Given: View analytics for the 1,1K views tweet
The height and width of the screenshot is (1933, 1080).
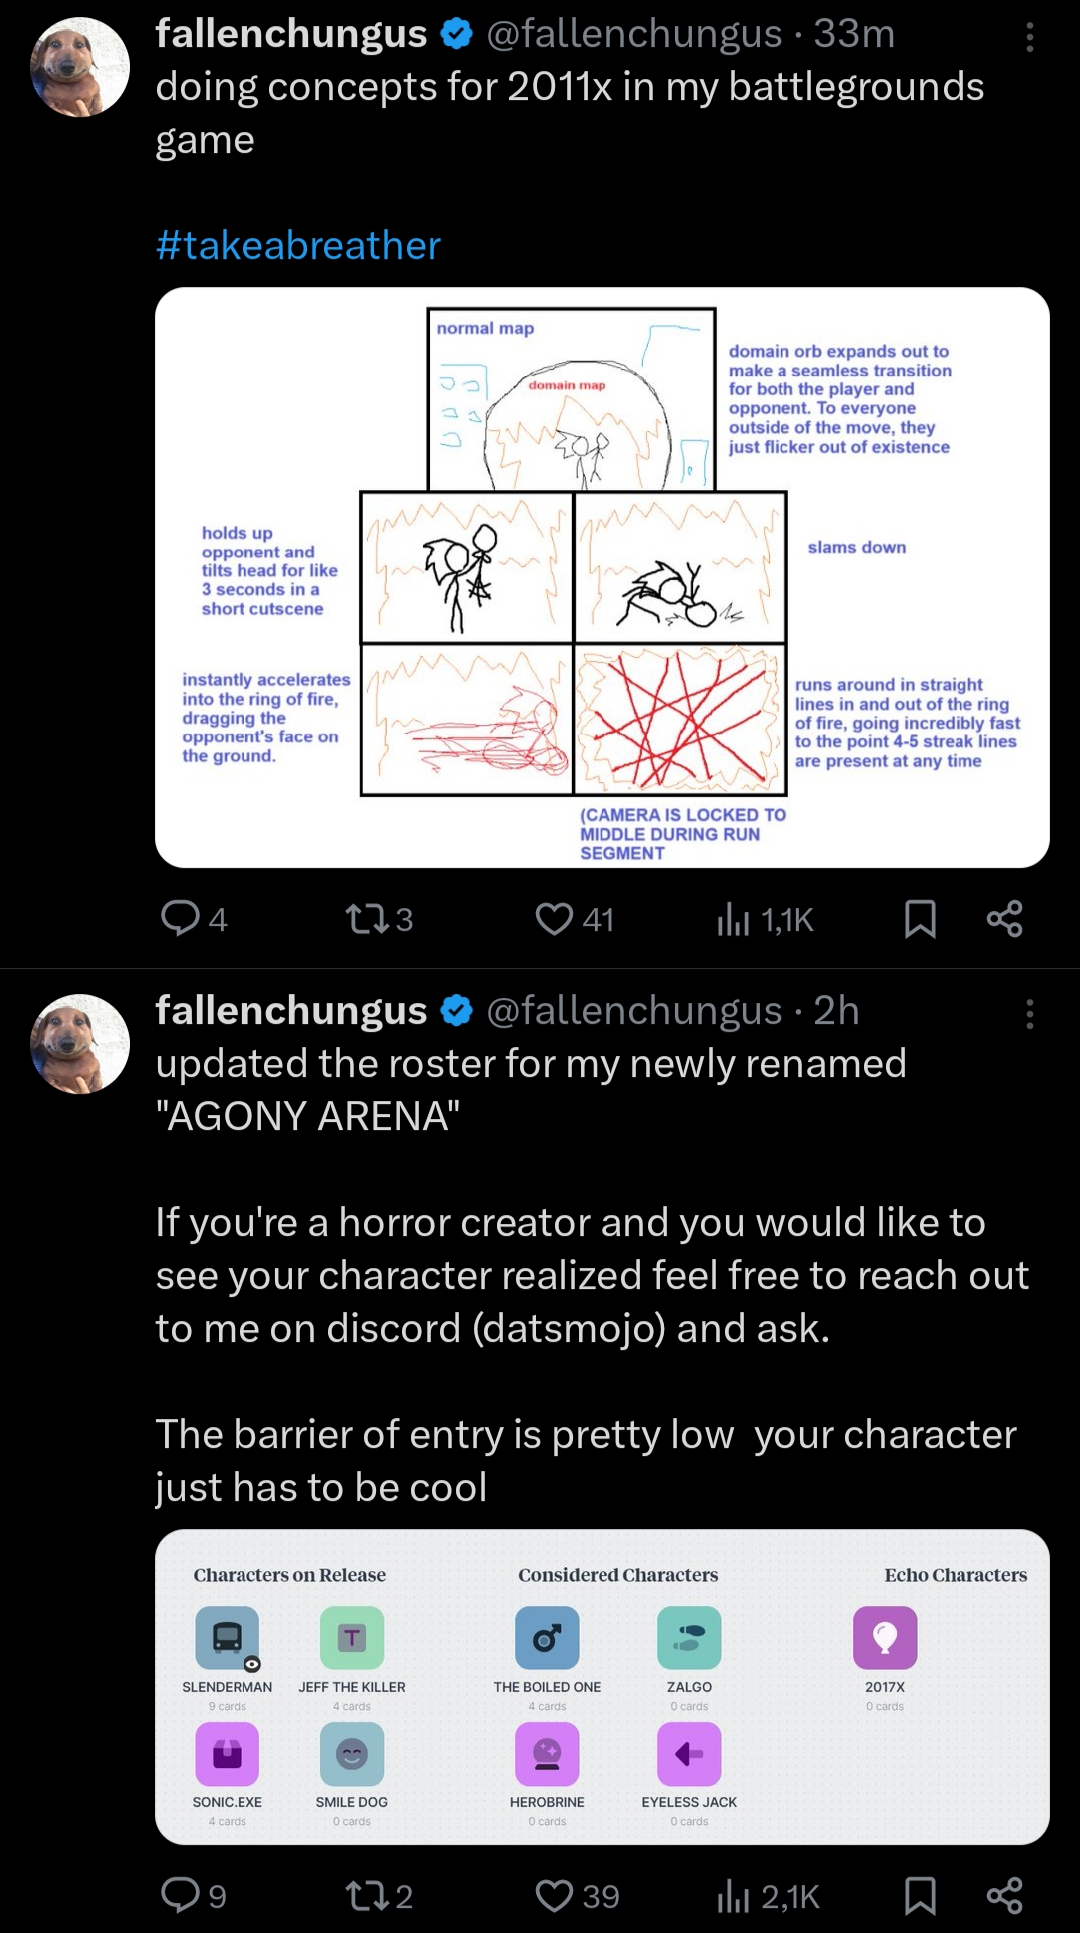Looking at the screenshot, I should (x=734, y=918).
